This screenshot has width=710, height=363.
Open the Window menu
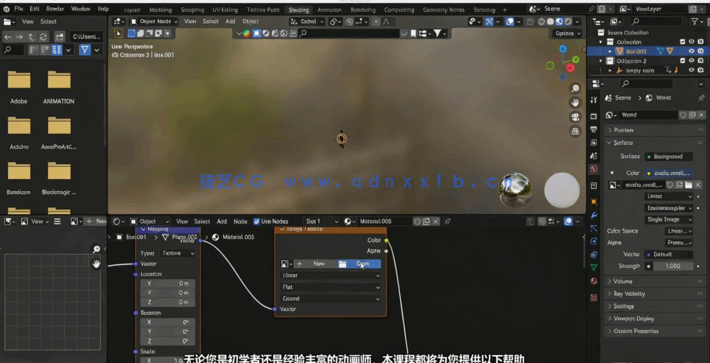tap(81, 9)
